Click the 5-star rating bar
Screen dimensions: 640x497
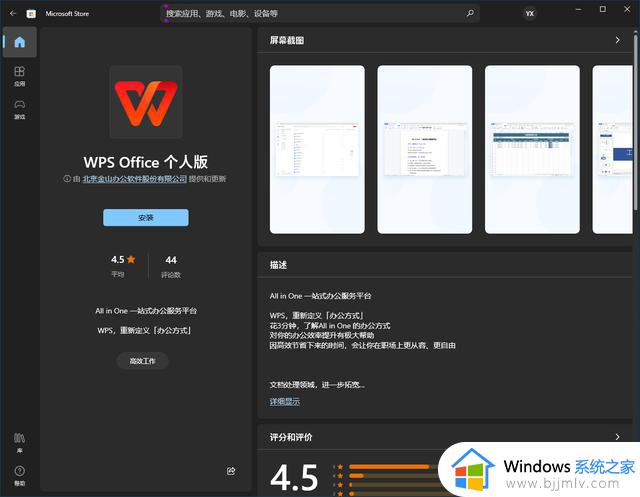394,466
